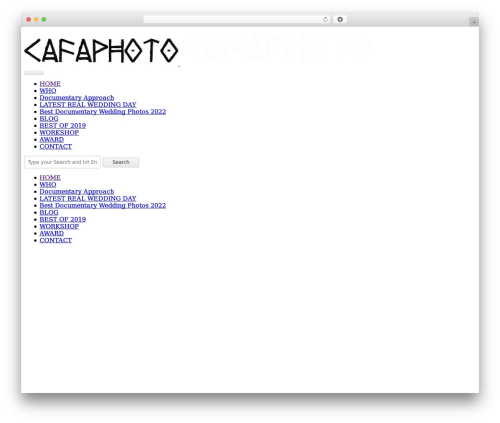
Task: Open HOME link in second menu
Action: (50, 178)
